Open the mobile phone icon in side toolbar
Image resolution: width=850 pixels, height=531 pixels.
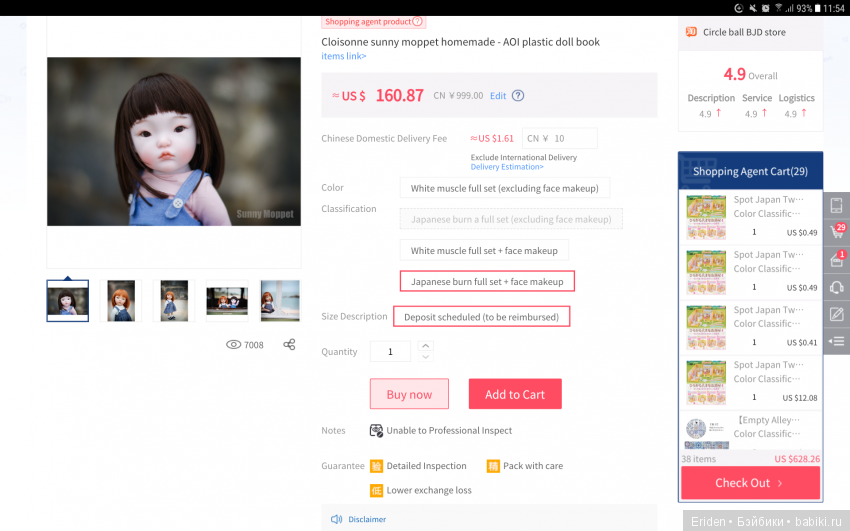[x=836, y=205]
